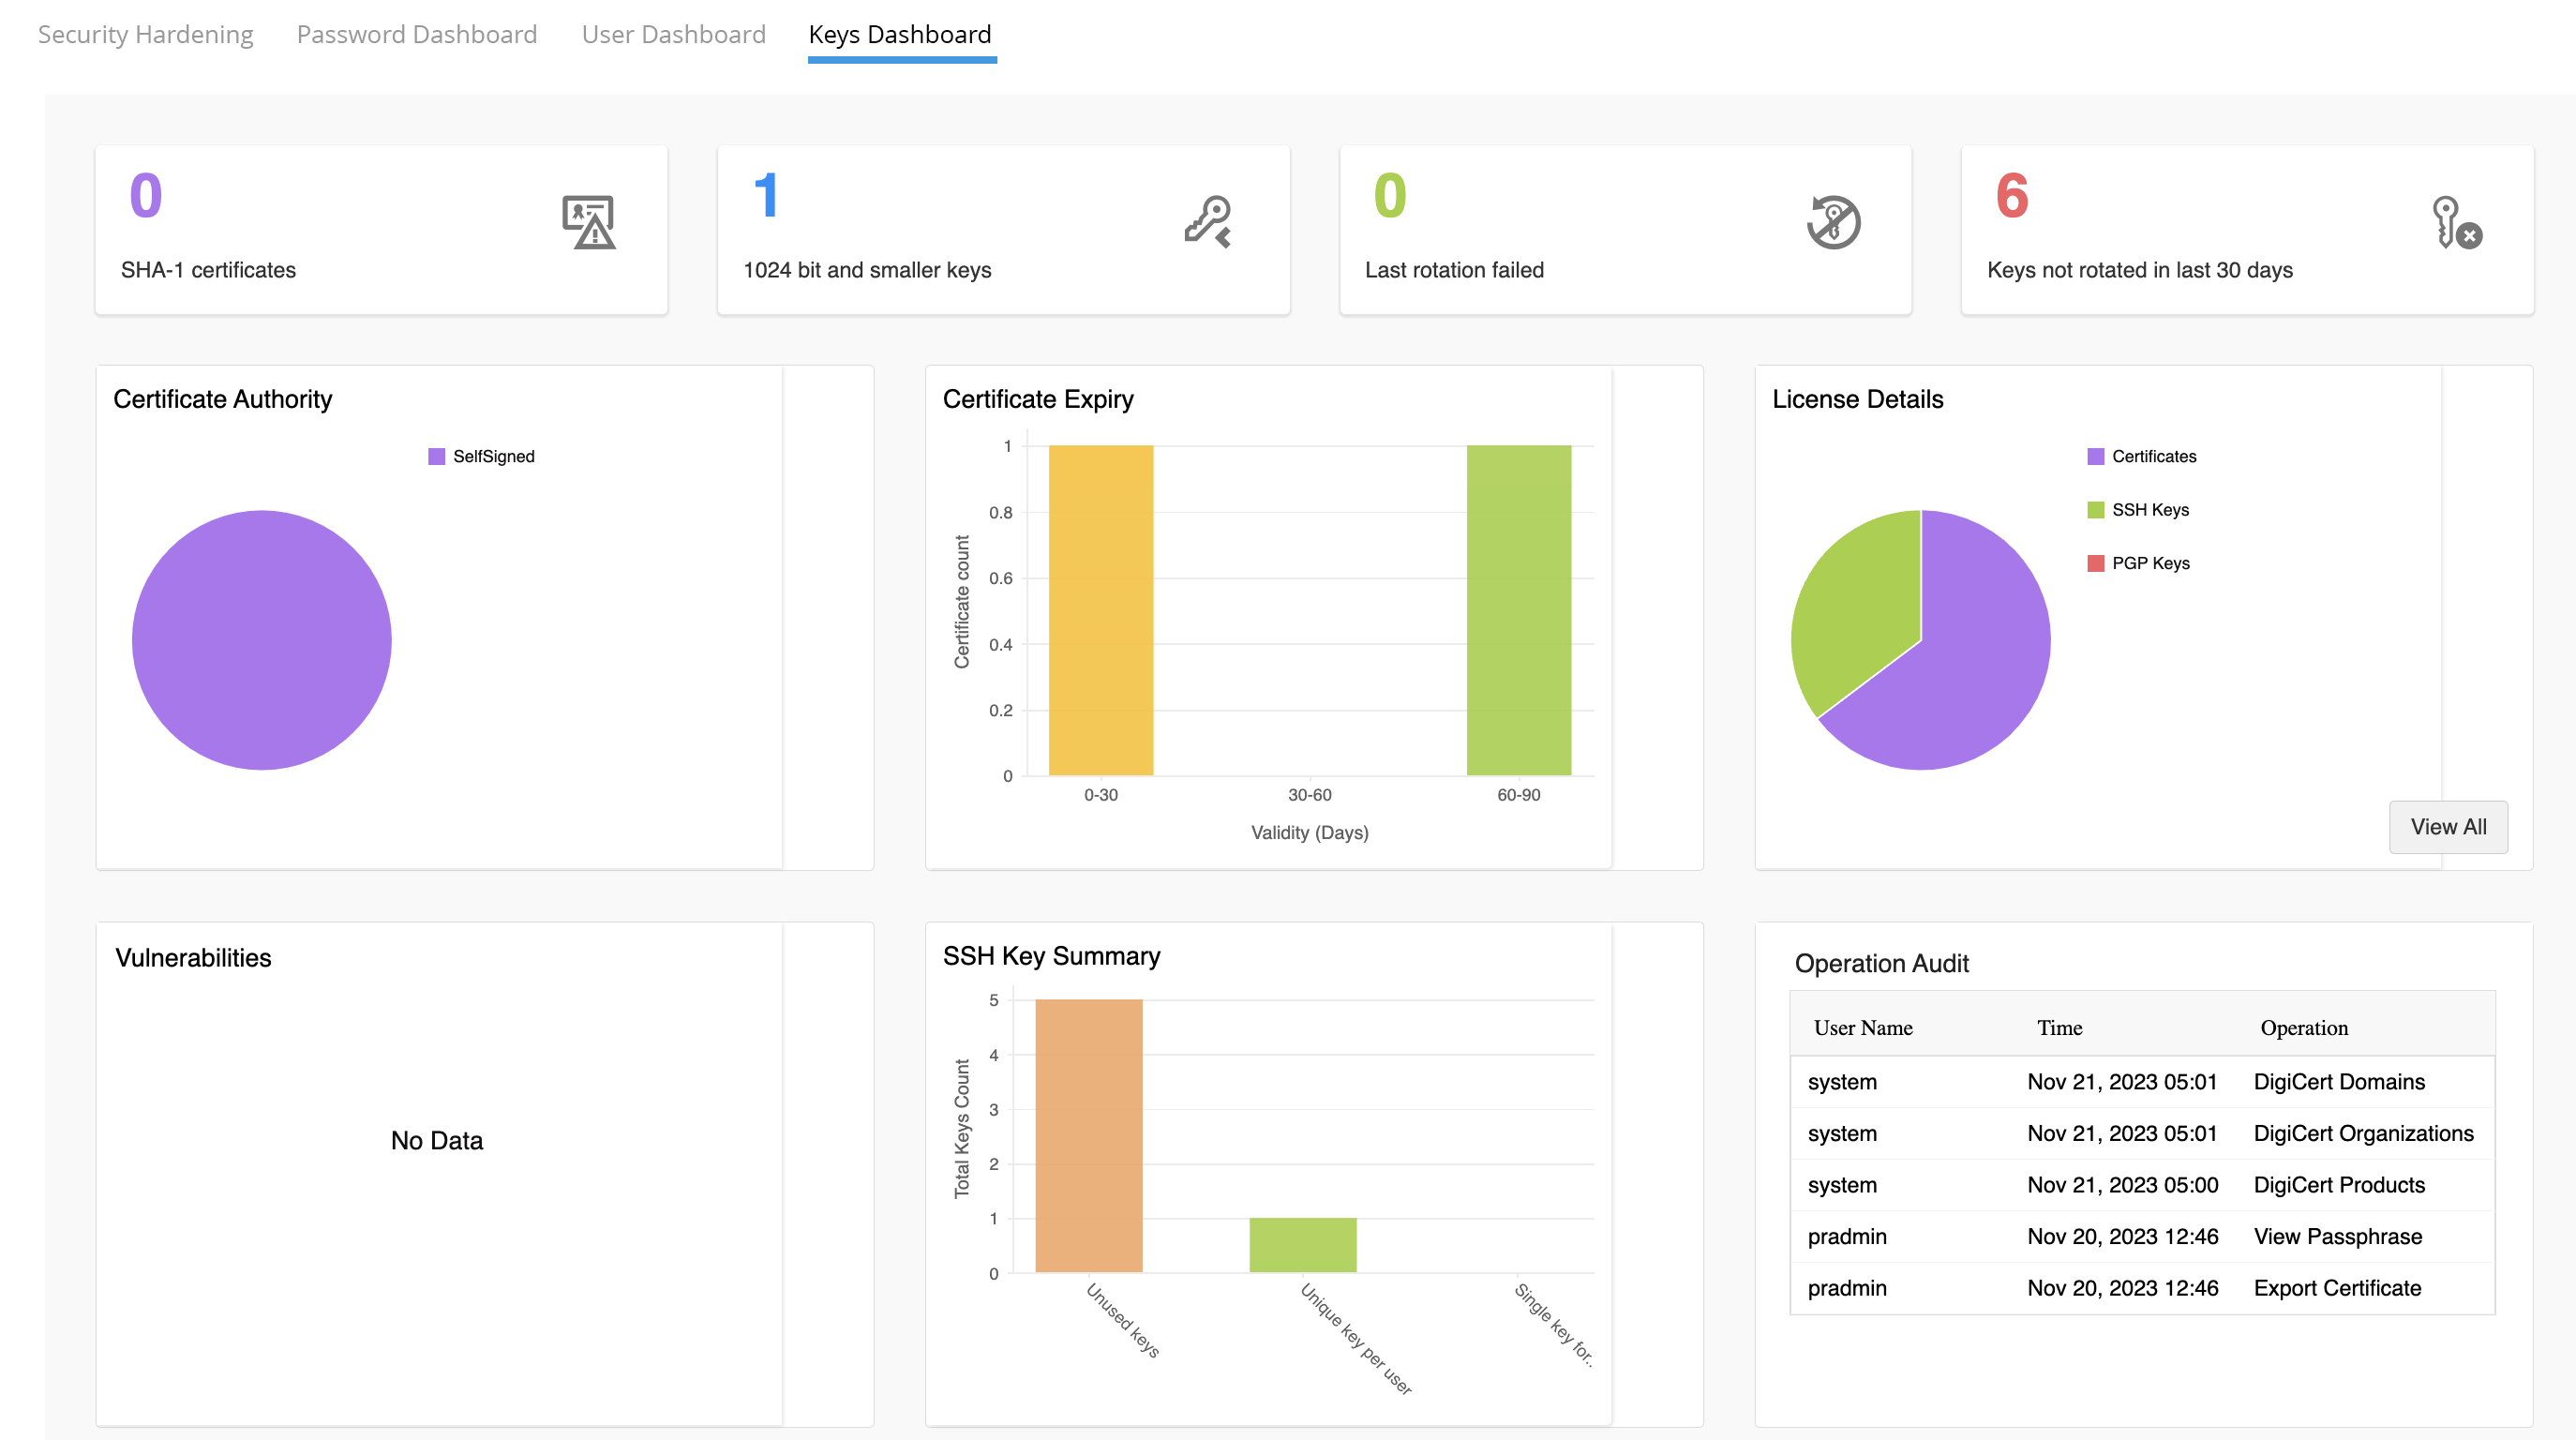Open the User Dashboard tab
The image size is (2576, 1440).
point(674,34)
